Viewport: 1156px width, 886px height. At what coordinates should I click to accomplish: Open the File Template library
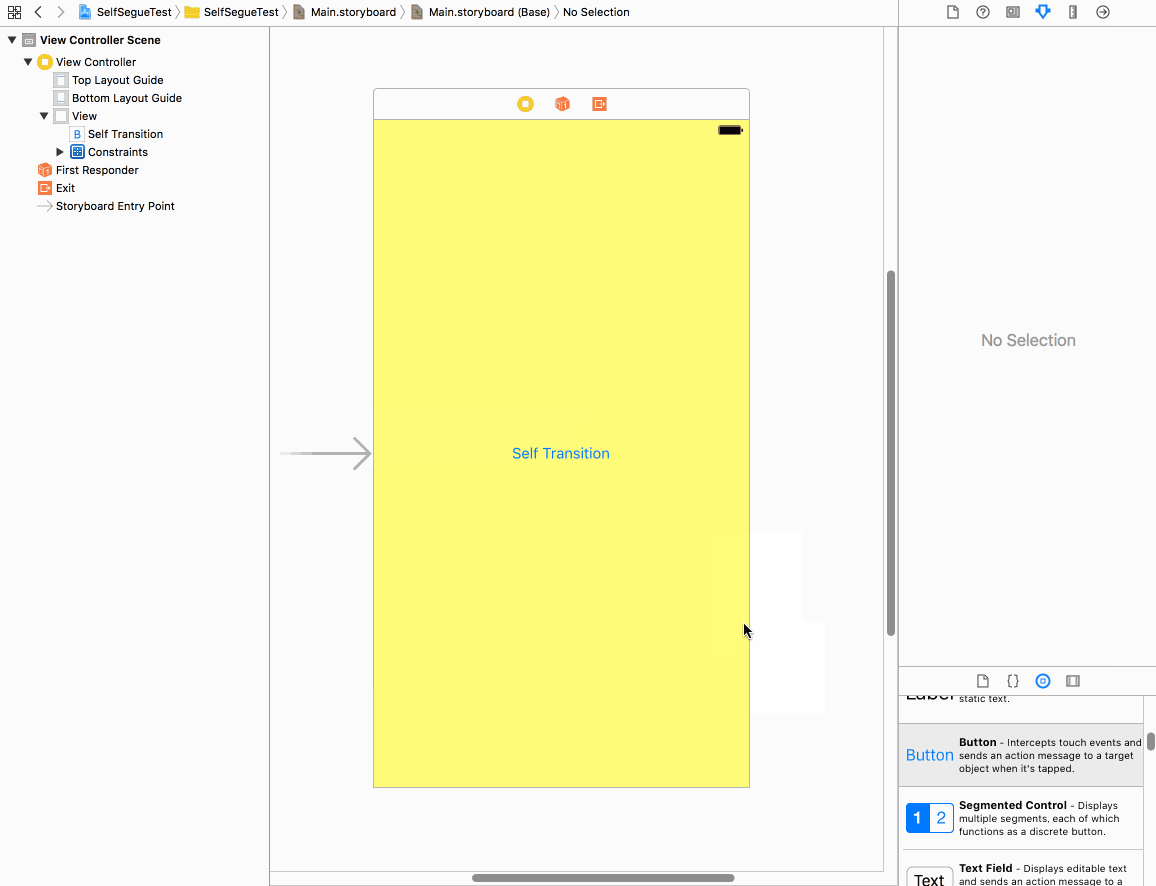[982, 680]
